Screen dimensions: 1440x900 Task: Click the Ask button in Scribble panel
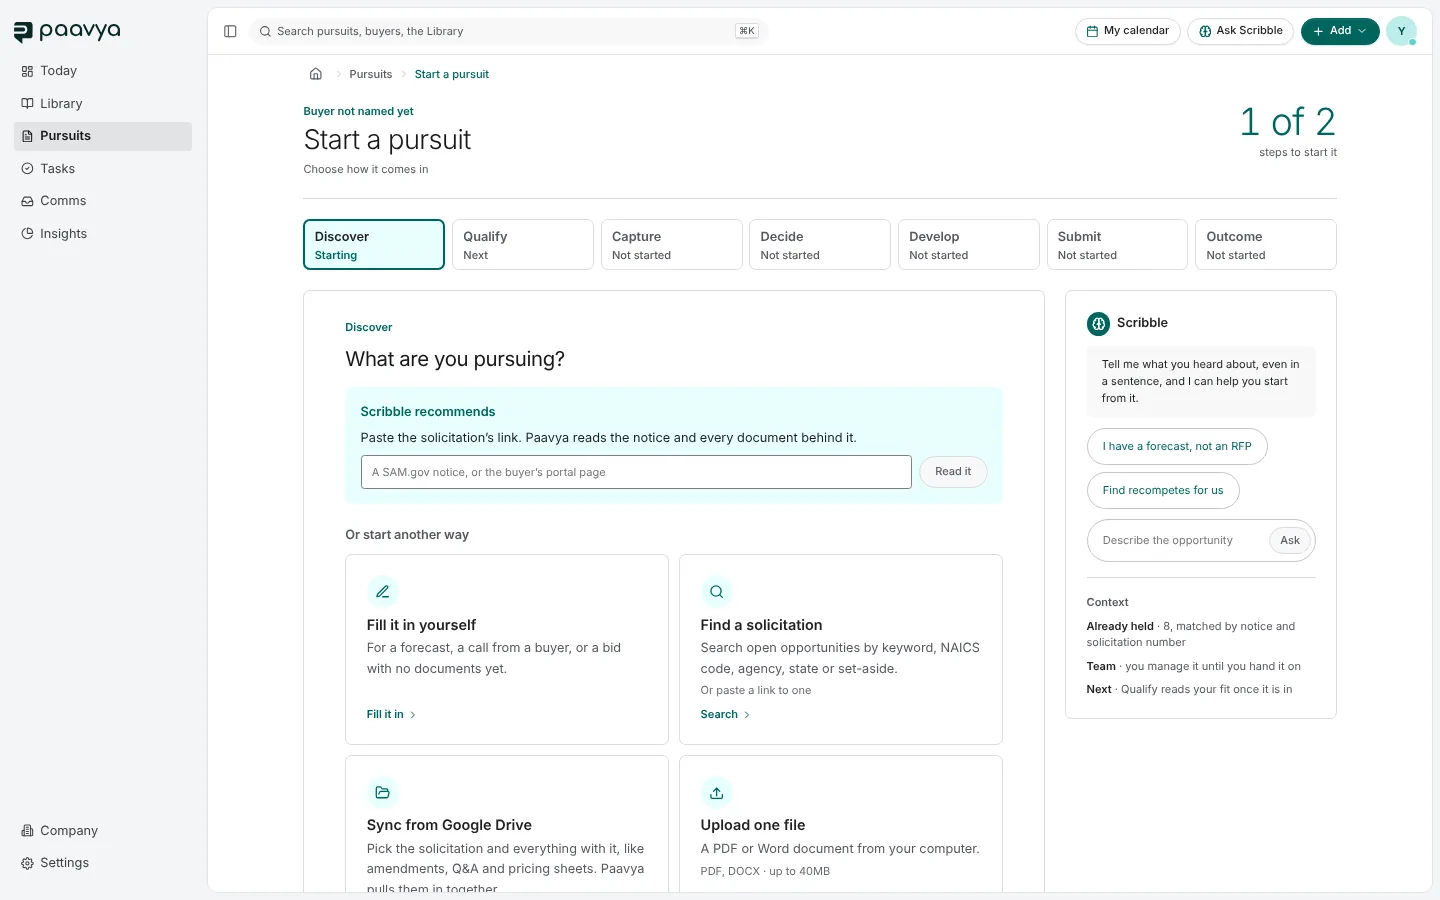click(1290, 541)
